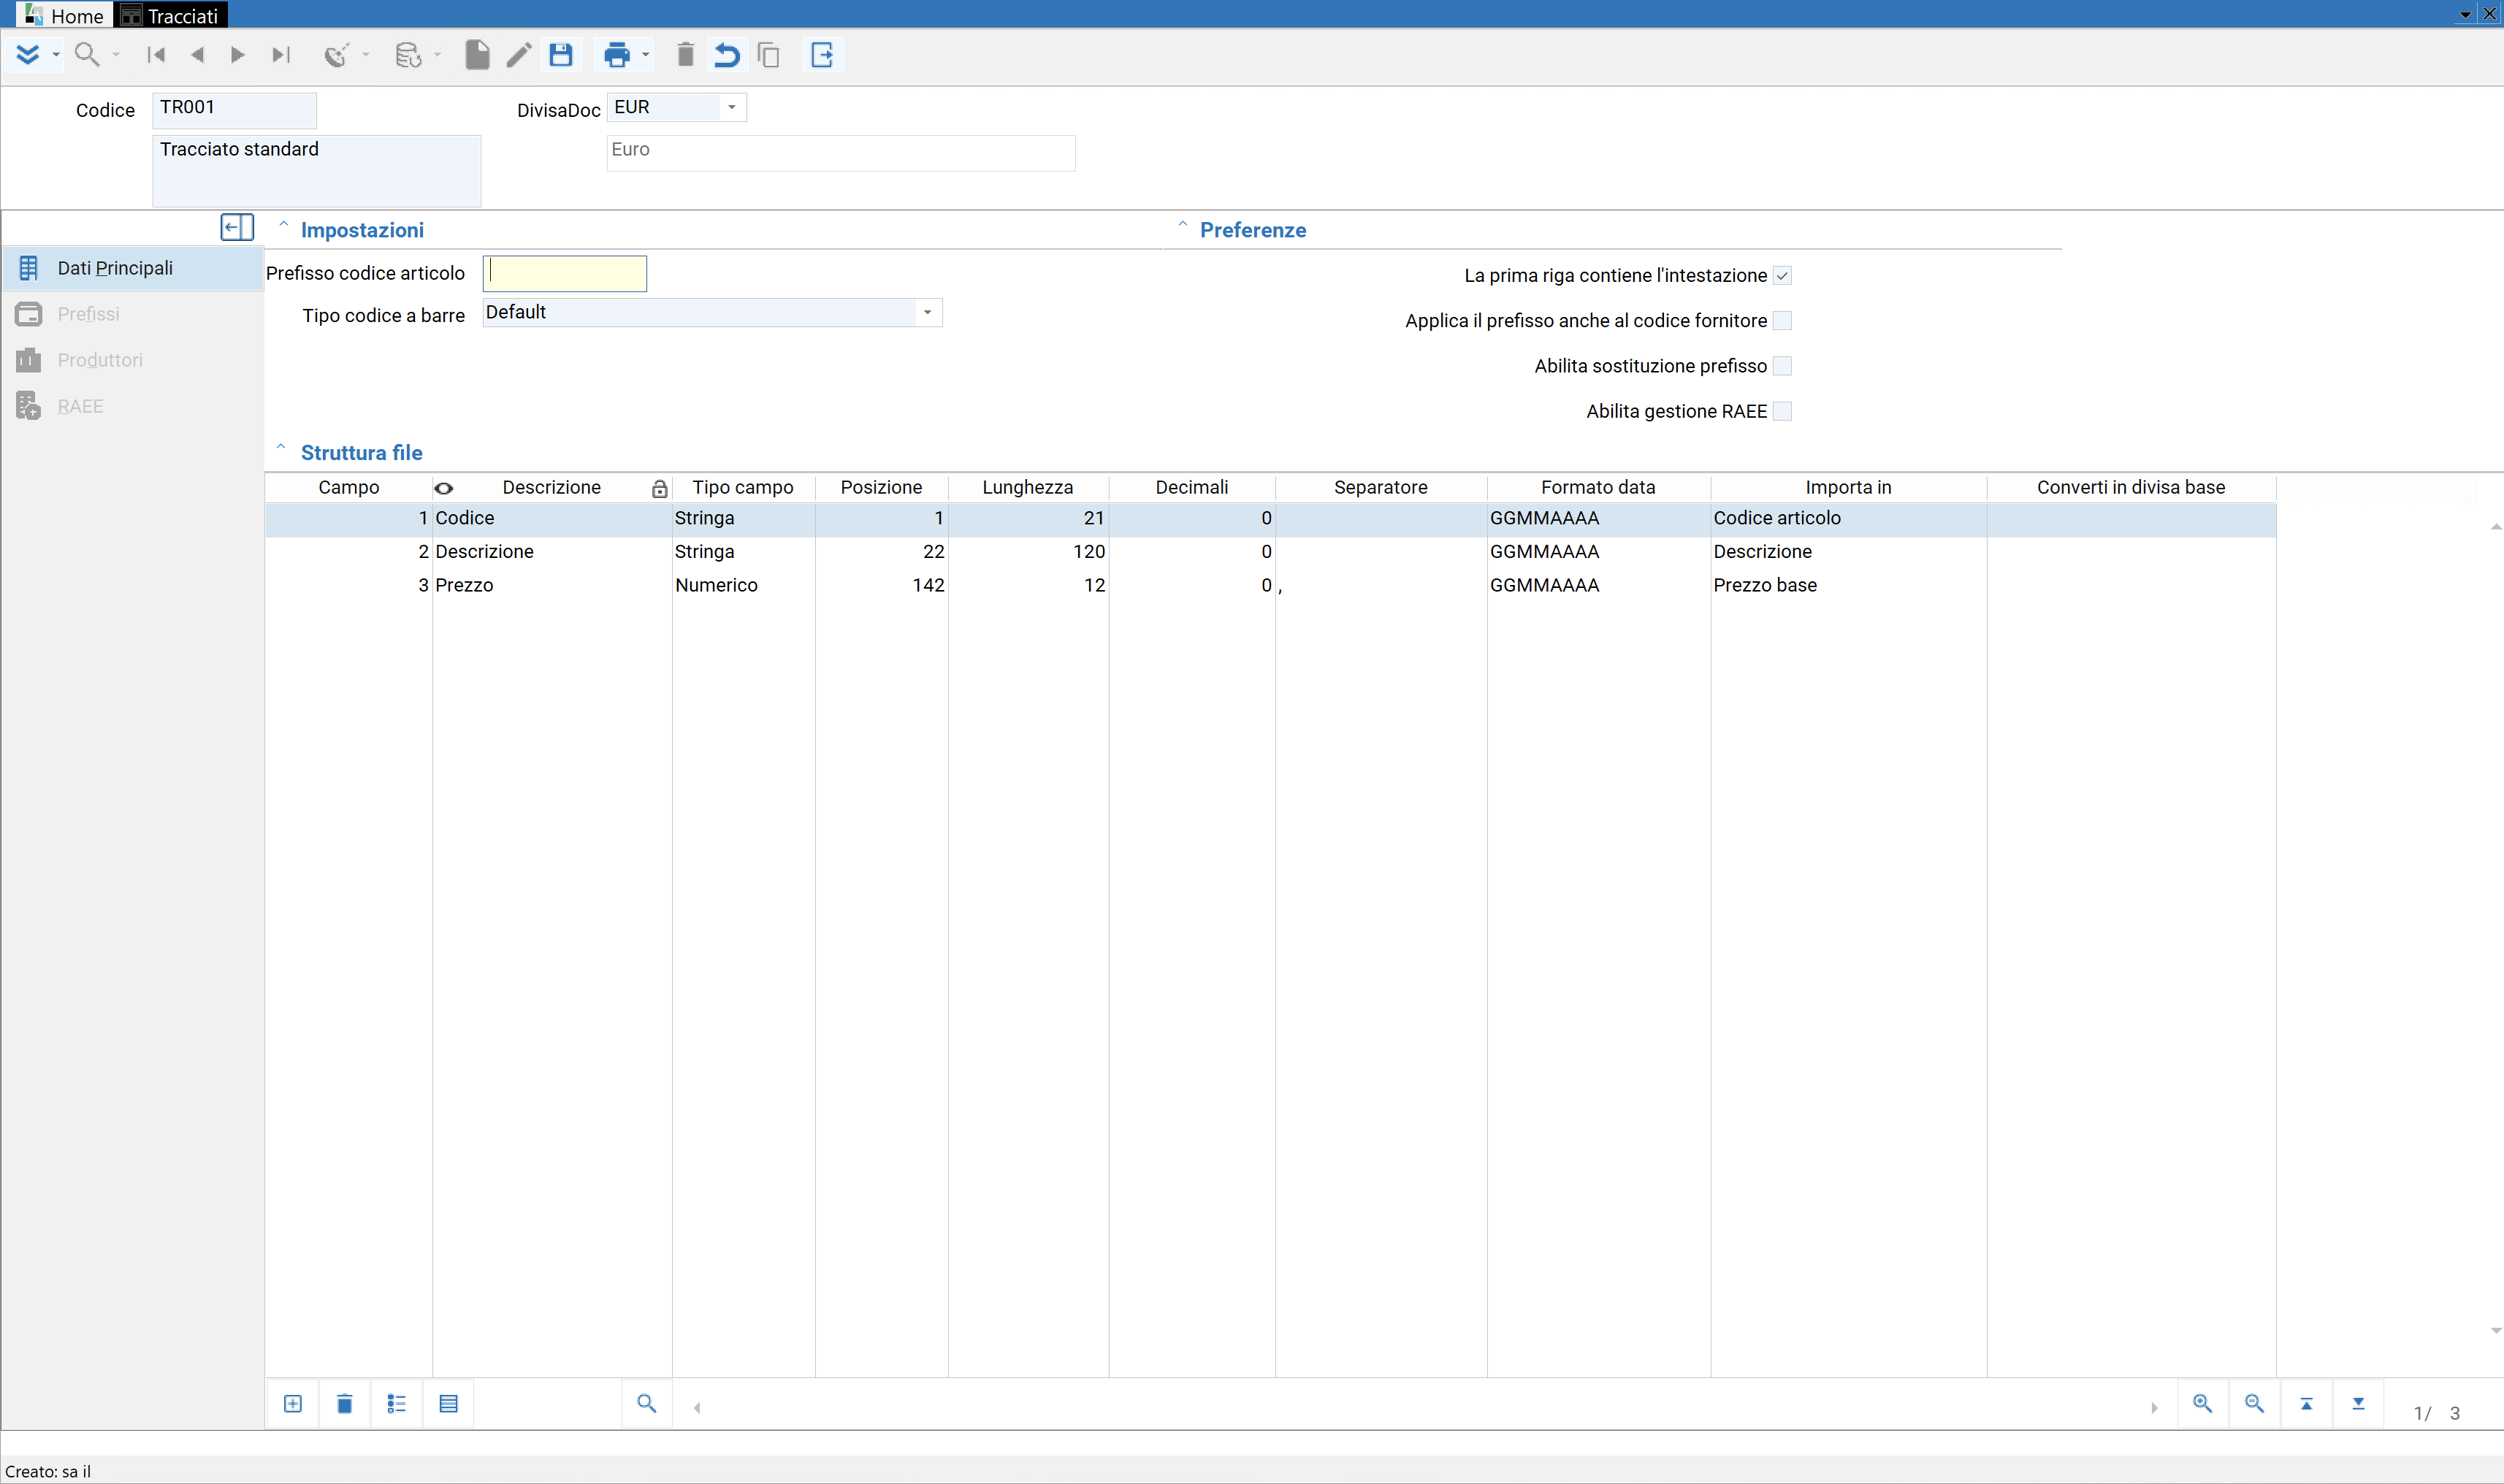This screenshot has width=2504, height=1484.
Task: Collapse the side navigation panel
Action: pos(237,227)
